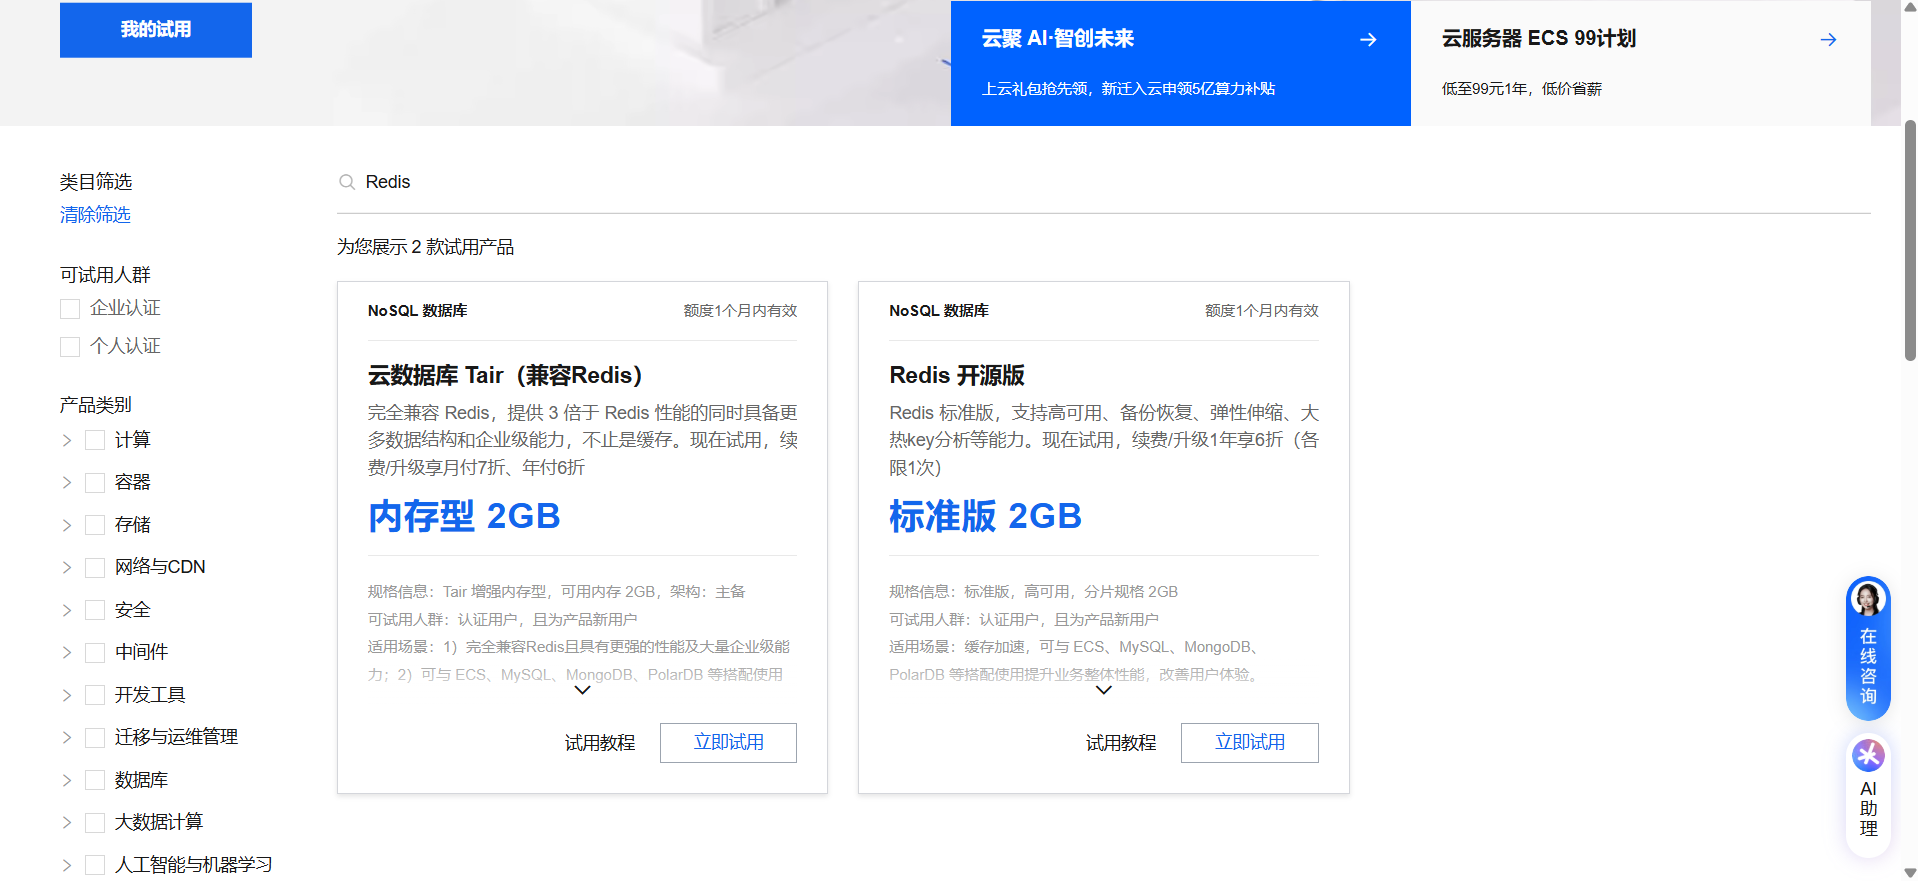Screen dimensions: 1918x881
Task: Tick the 存储 category checkbox
Action: [95, 525]
